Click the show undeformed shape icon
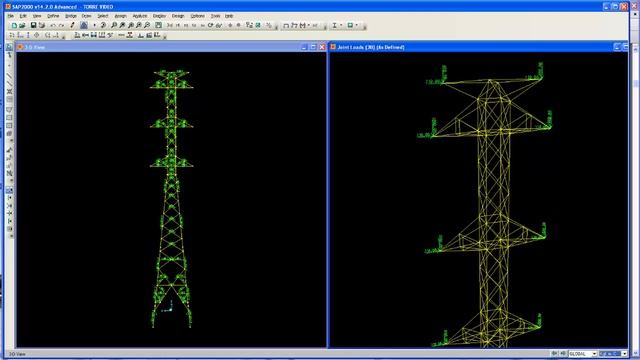 (x=286, y=25)
